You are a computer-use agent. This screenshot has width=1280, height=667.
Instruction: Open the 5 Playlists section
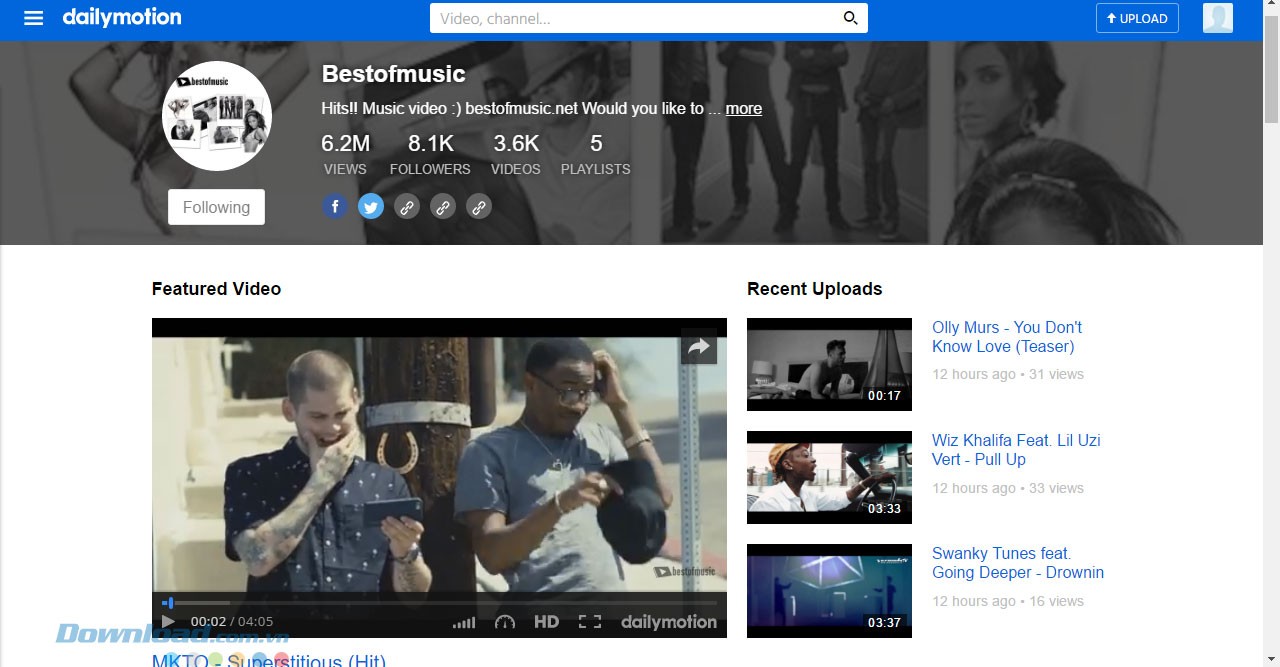point(595,155)
